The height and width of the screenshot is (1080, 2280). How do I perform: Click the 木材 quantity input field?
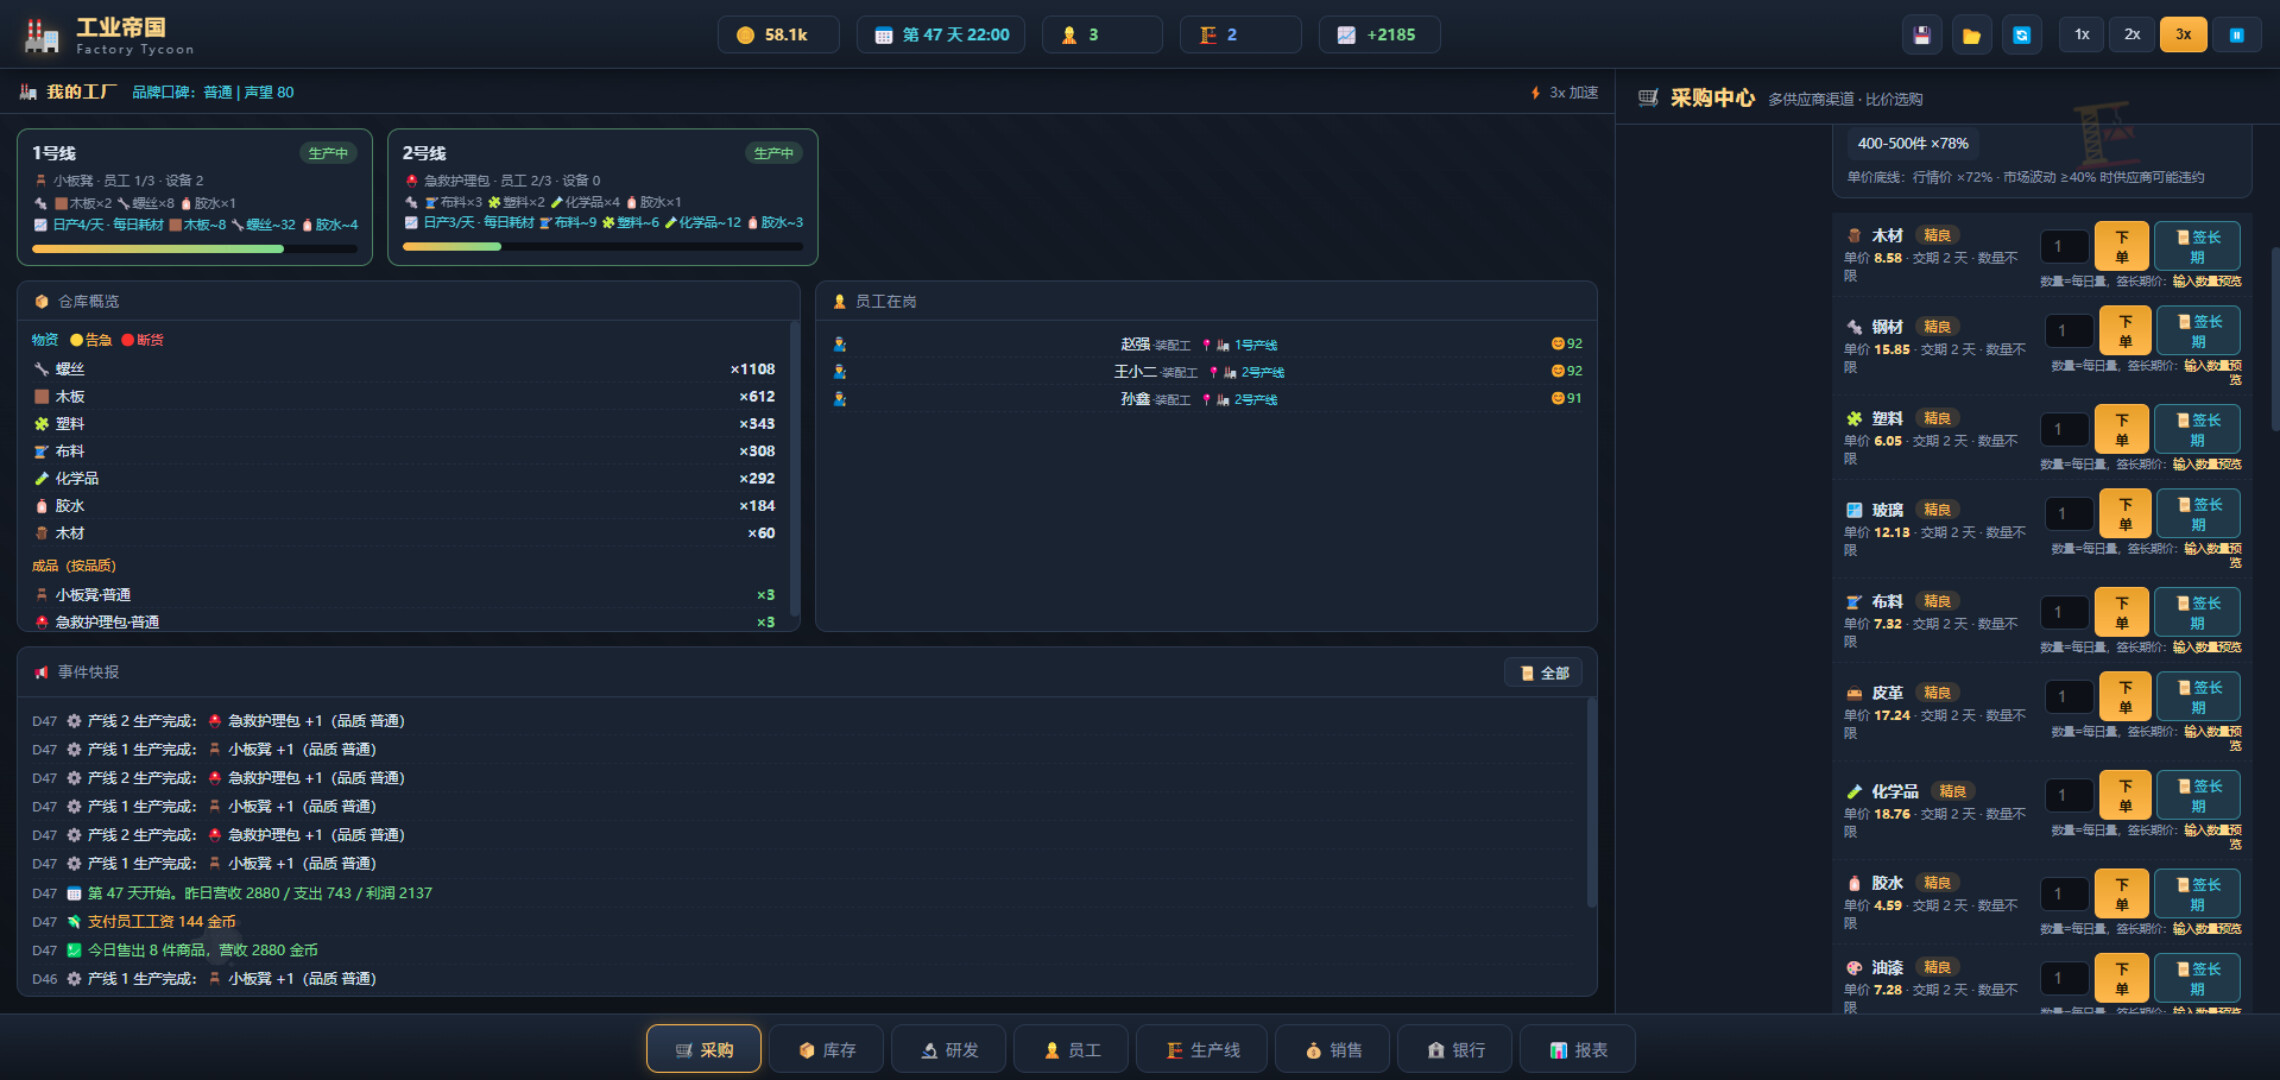coord(2065,246)
